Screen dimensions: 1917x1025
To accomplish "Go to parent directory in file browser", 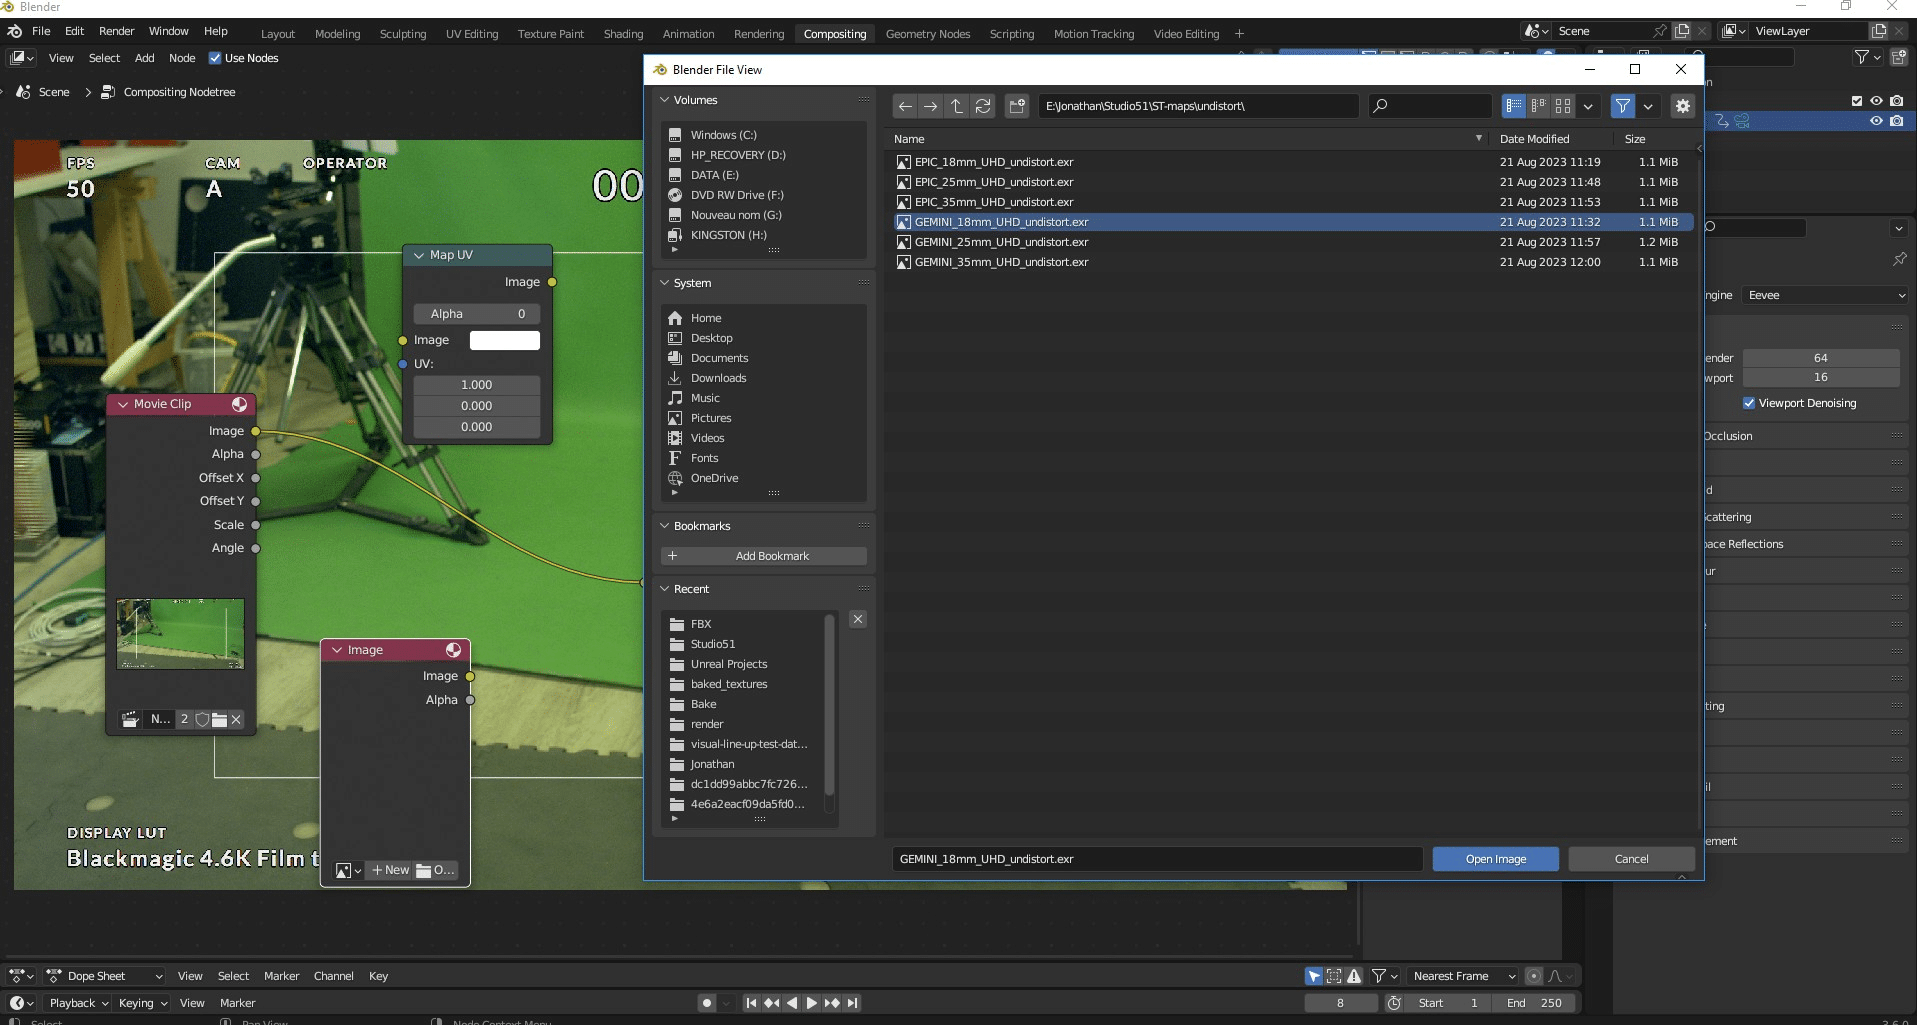I will click(957, 106).
